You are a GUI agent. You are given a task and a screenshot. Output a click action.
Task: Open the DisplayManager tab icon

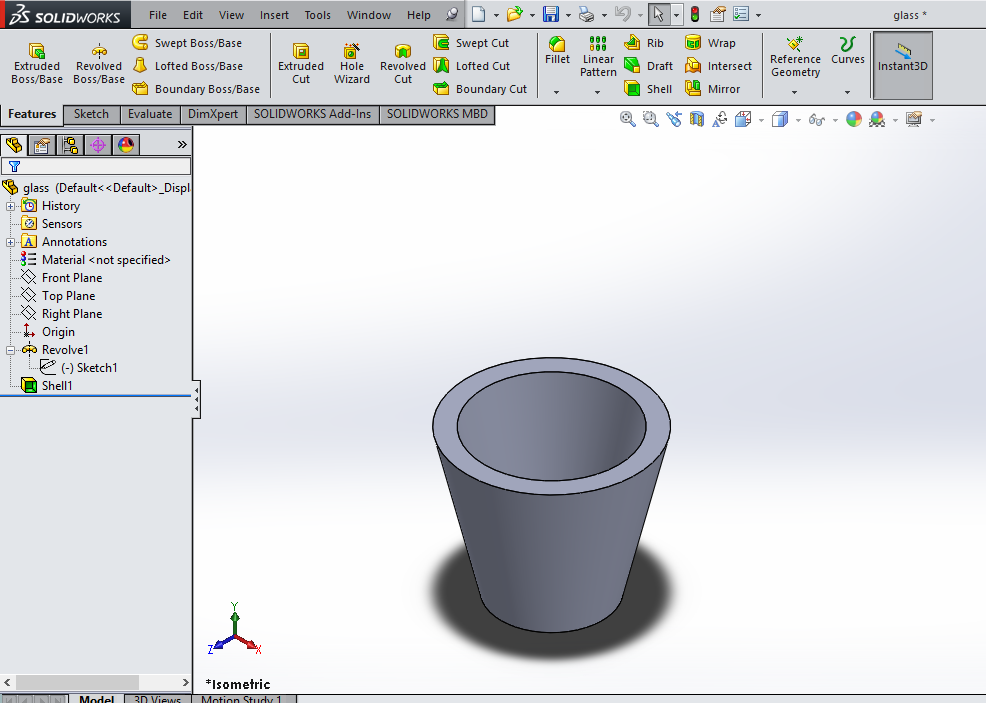click(x=126, y=145)
